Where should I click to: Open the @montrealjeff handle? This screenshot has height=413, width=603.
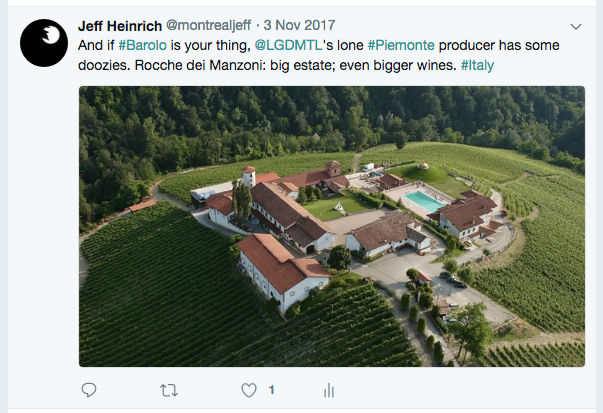(x=208, y=25)
